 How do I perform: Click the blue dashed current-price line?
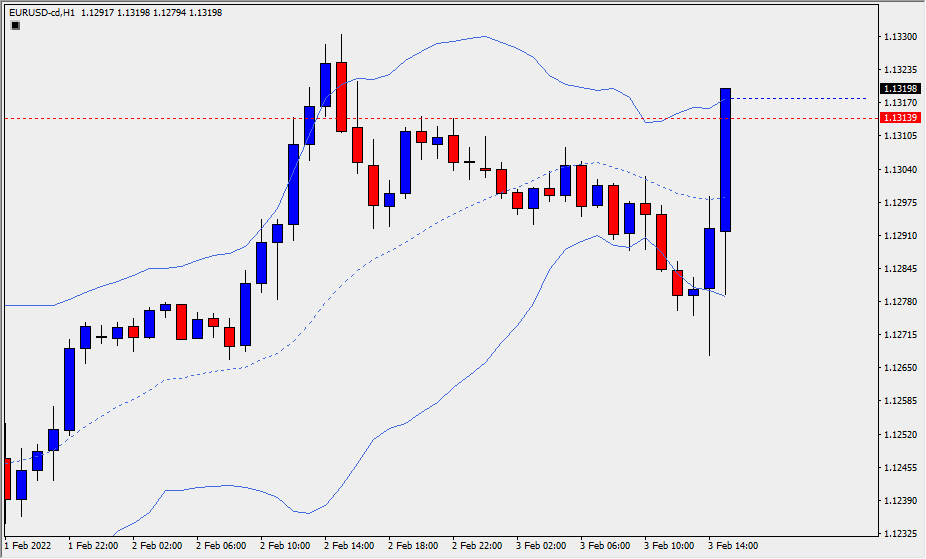[x=800, y=98]
